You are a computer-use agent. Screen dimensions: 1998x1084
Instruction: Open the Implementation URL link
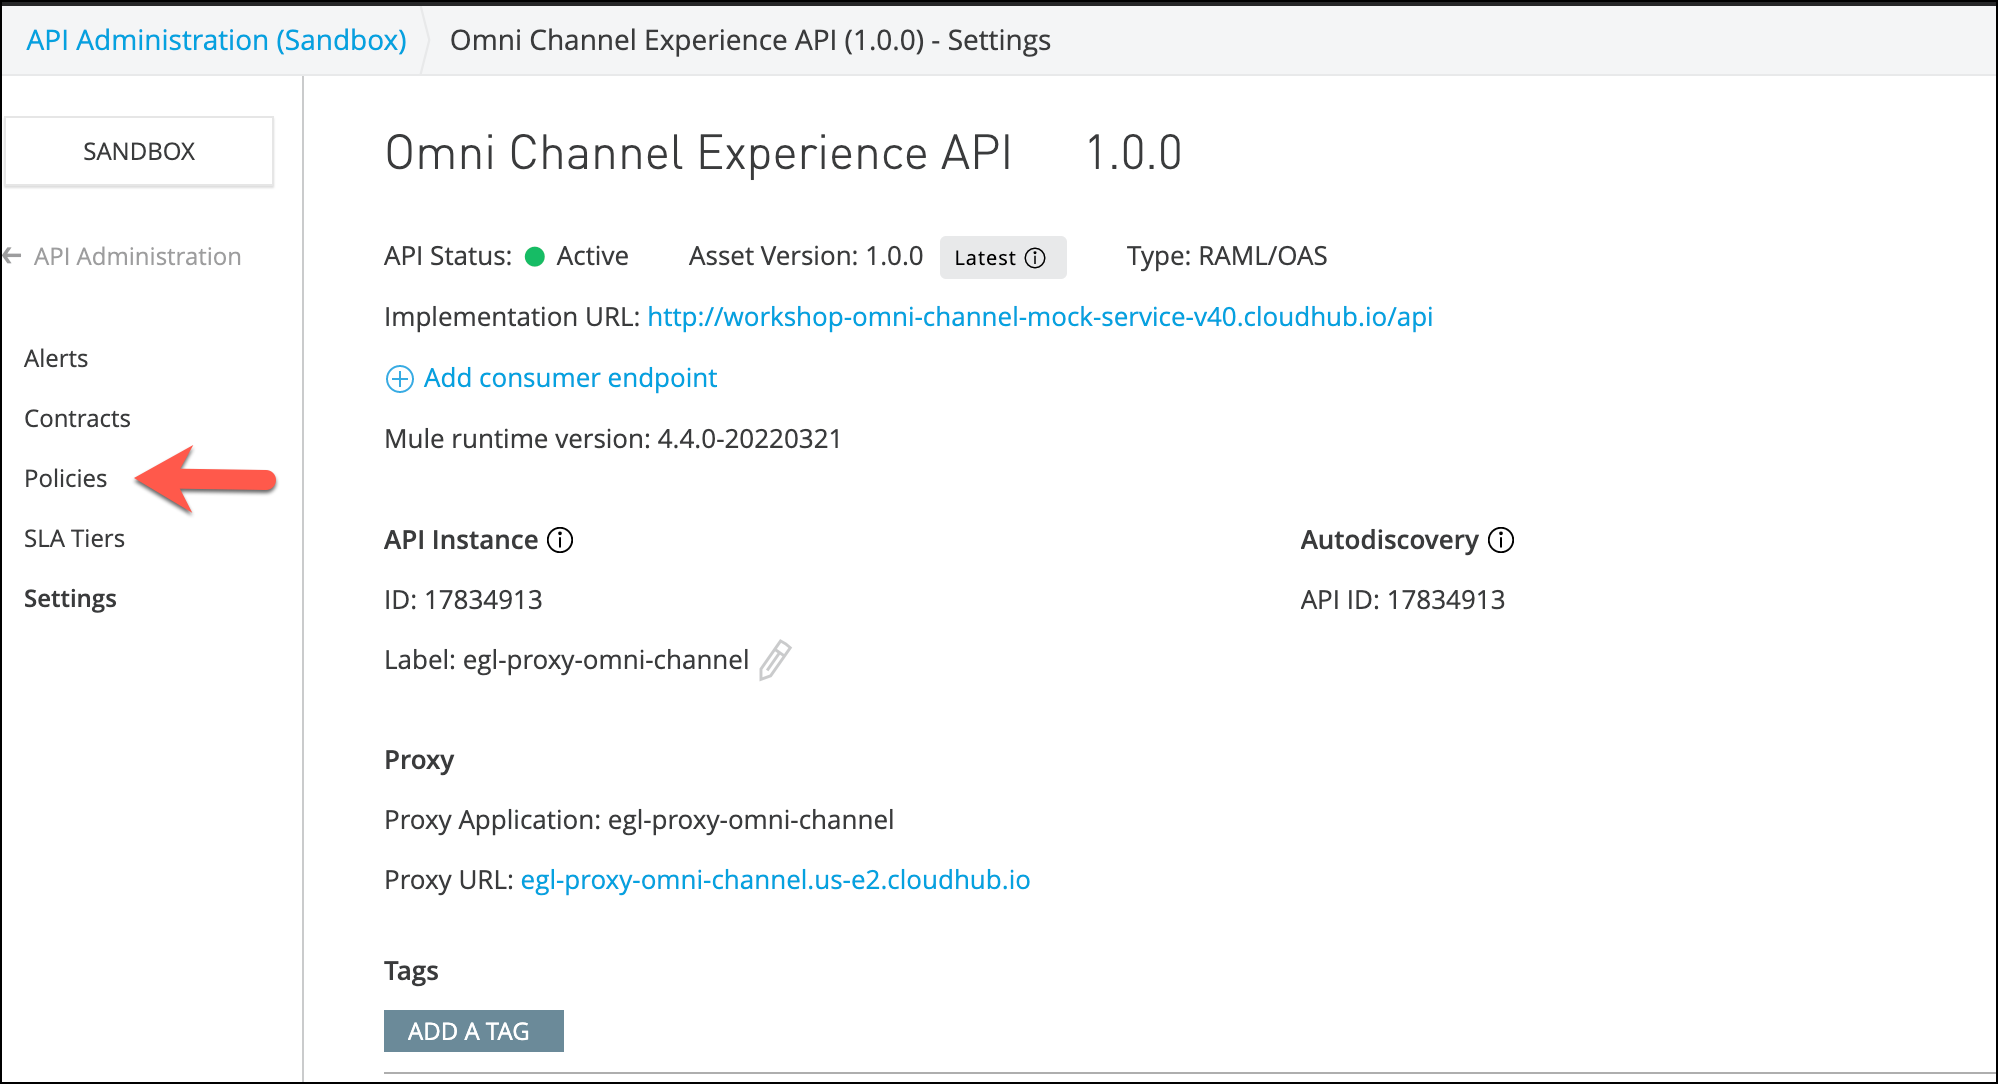[x=1040, y=317]
